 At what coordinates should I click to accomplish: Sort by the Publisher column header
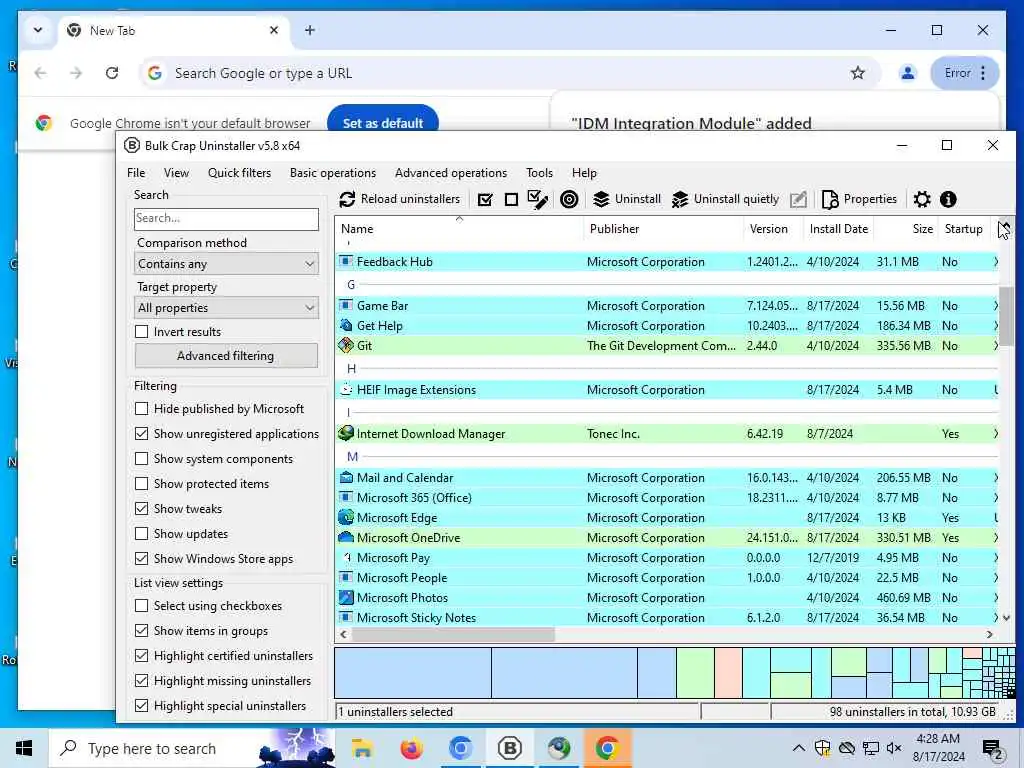point(664,229)
